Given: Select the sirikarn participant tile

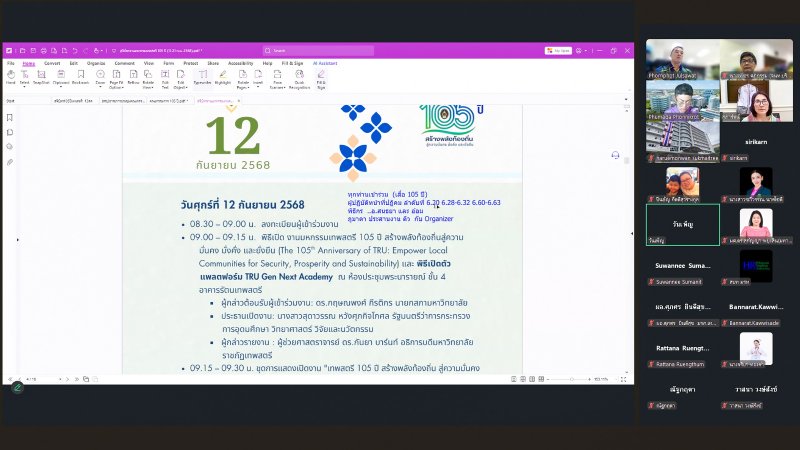Looking at the screenshot, I should 756,142.
